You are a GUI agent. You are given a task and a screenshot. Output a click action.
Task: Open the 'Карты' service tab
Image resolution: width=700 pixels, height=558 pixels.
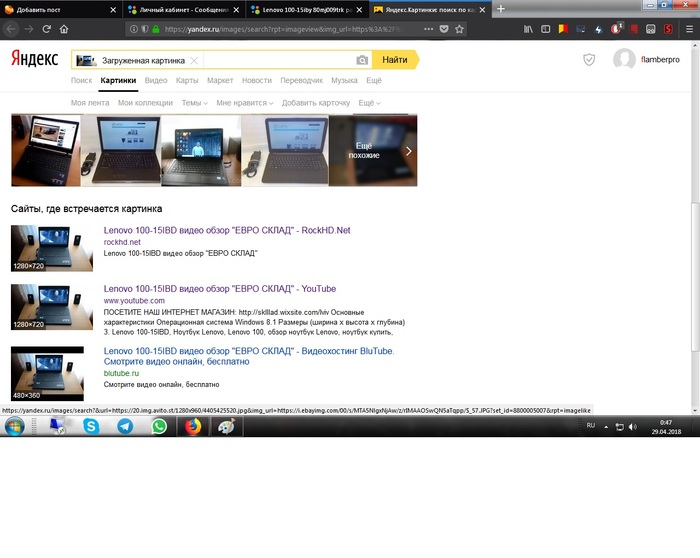pos(187,80)
